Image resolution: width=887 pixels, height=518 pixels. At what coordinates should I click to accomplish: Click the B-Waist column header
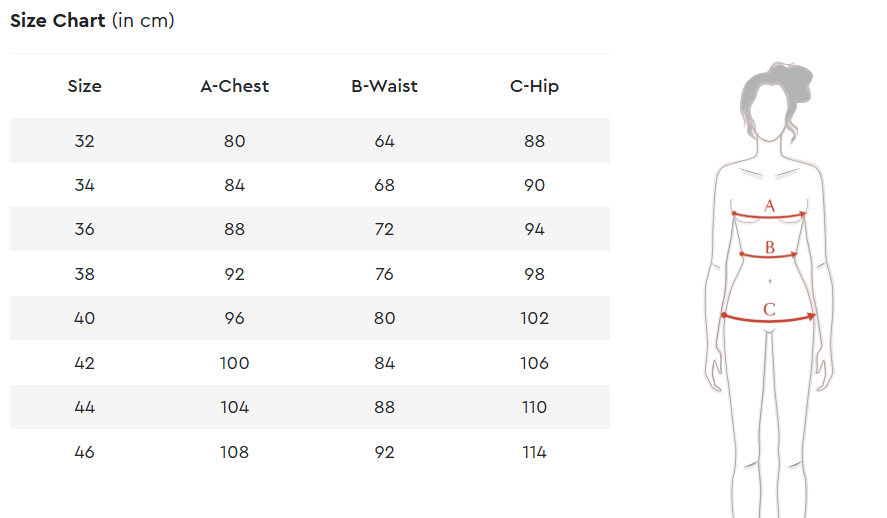(384, 86)
